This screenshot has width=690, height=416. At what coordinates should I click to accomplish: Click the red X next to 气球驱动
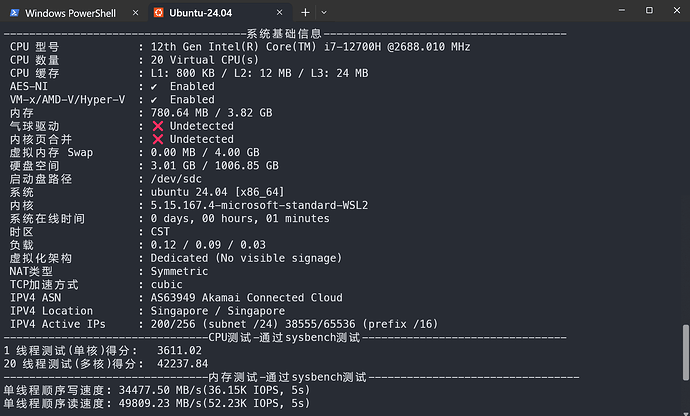click(158, 126)
